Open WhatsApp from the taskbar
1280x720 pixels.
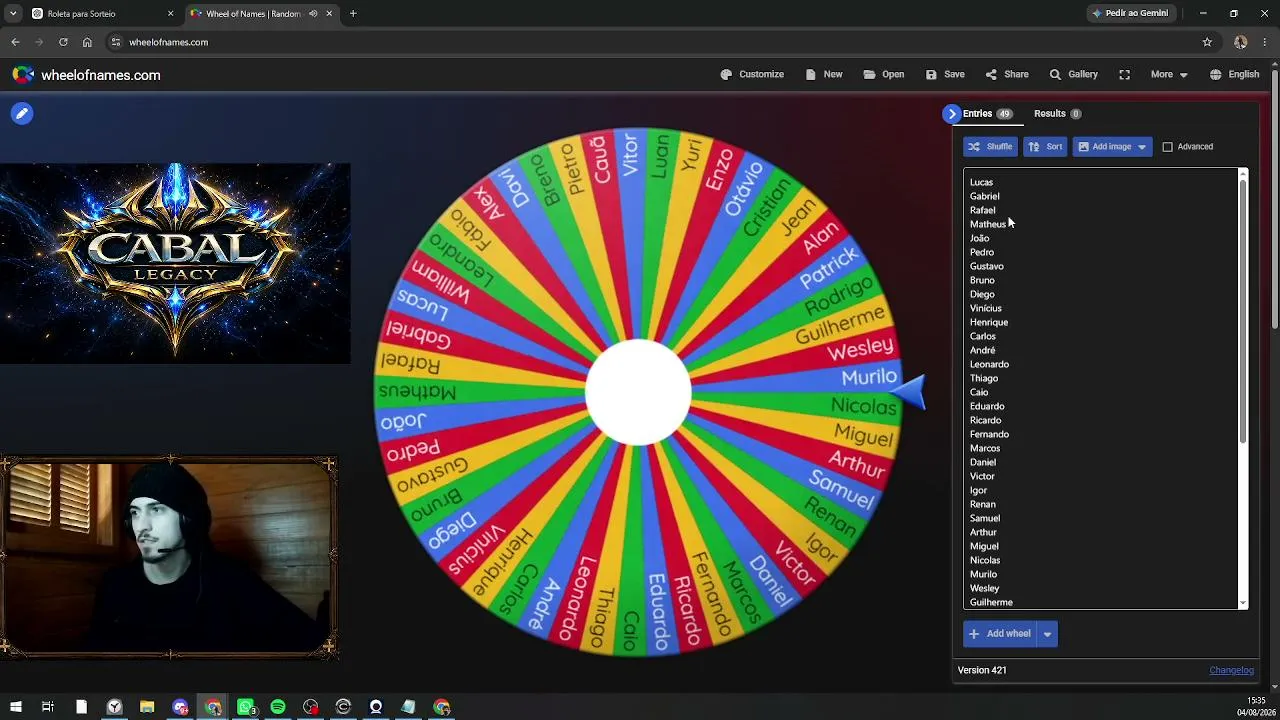(x=246, y=707)
